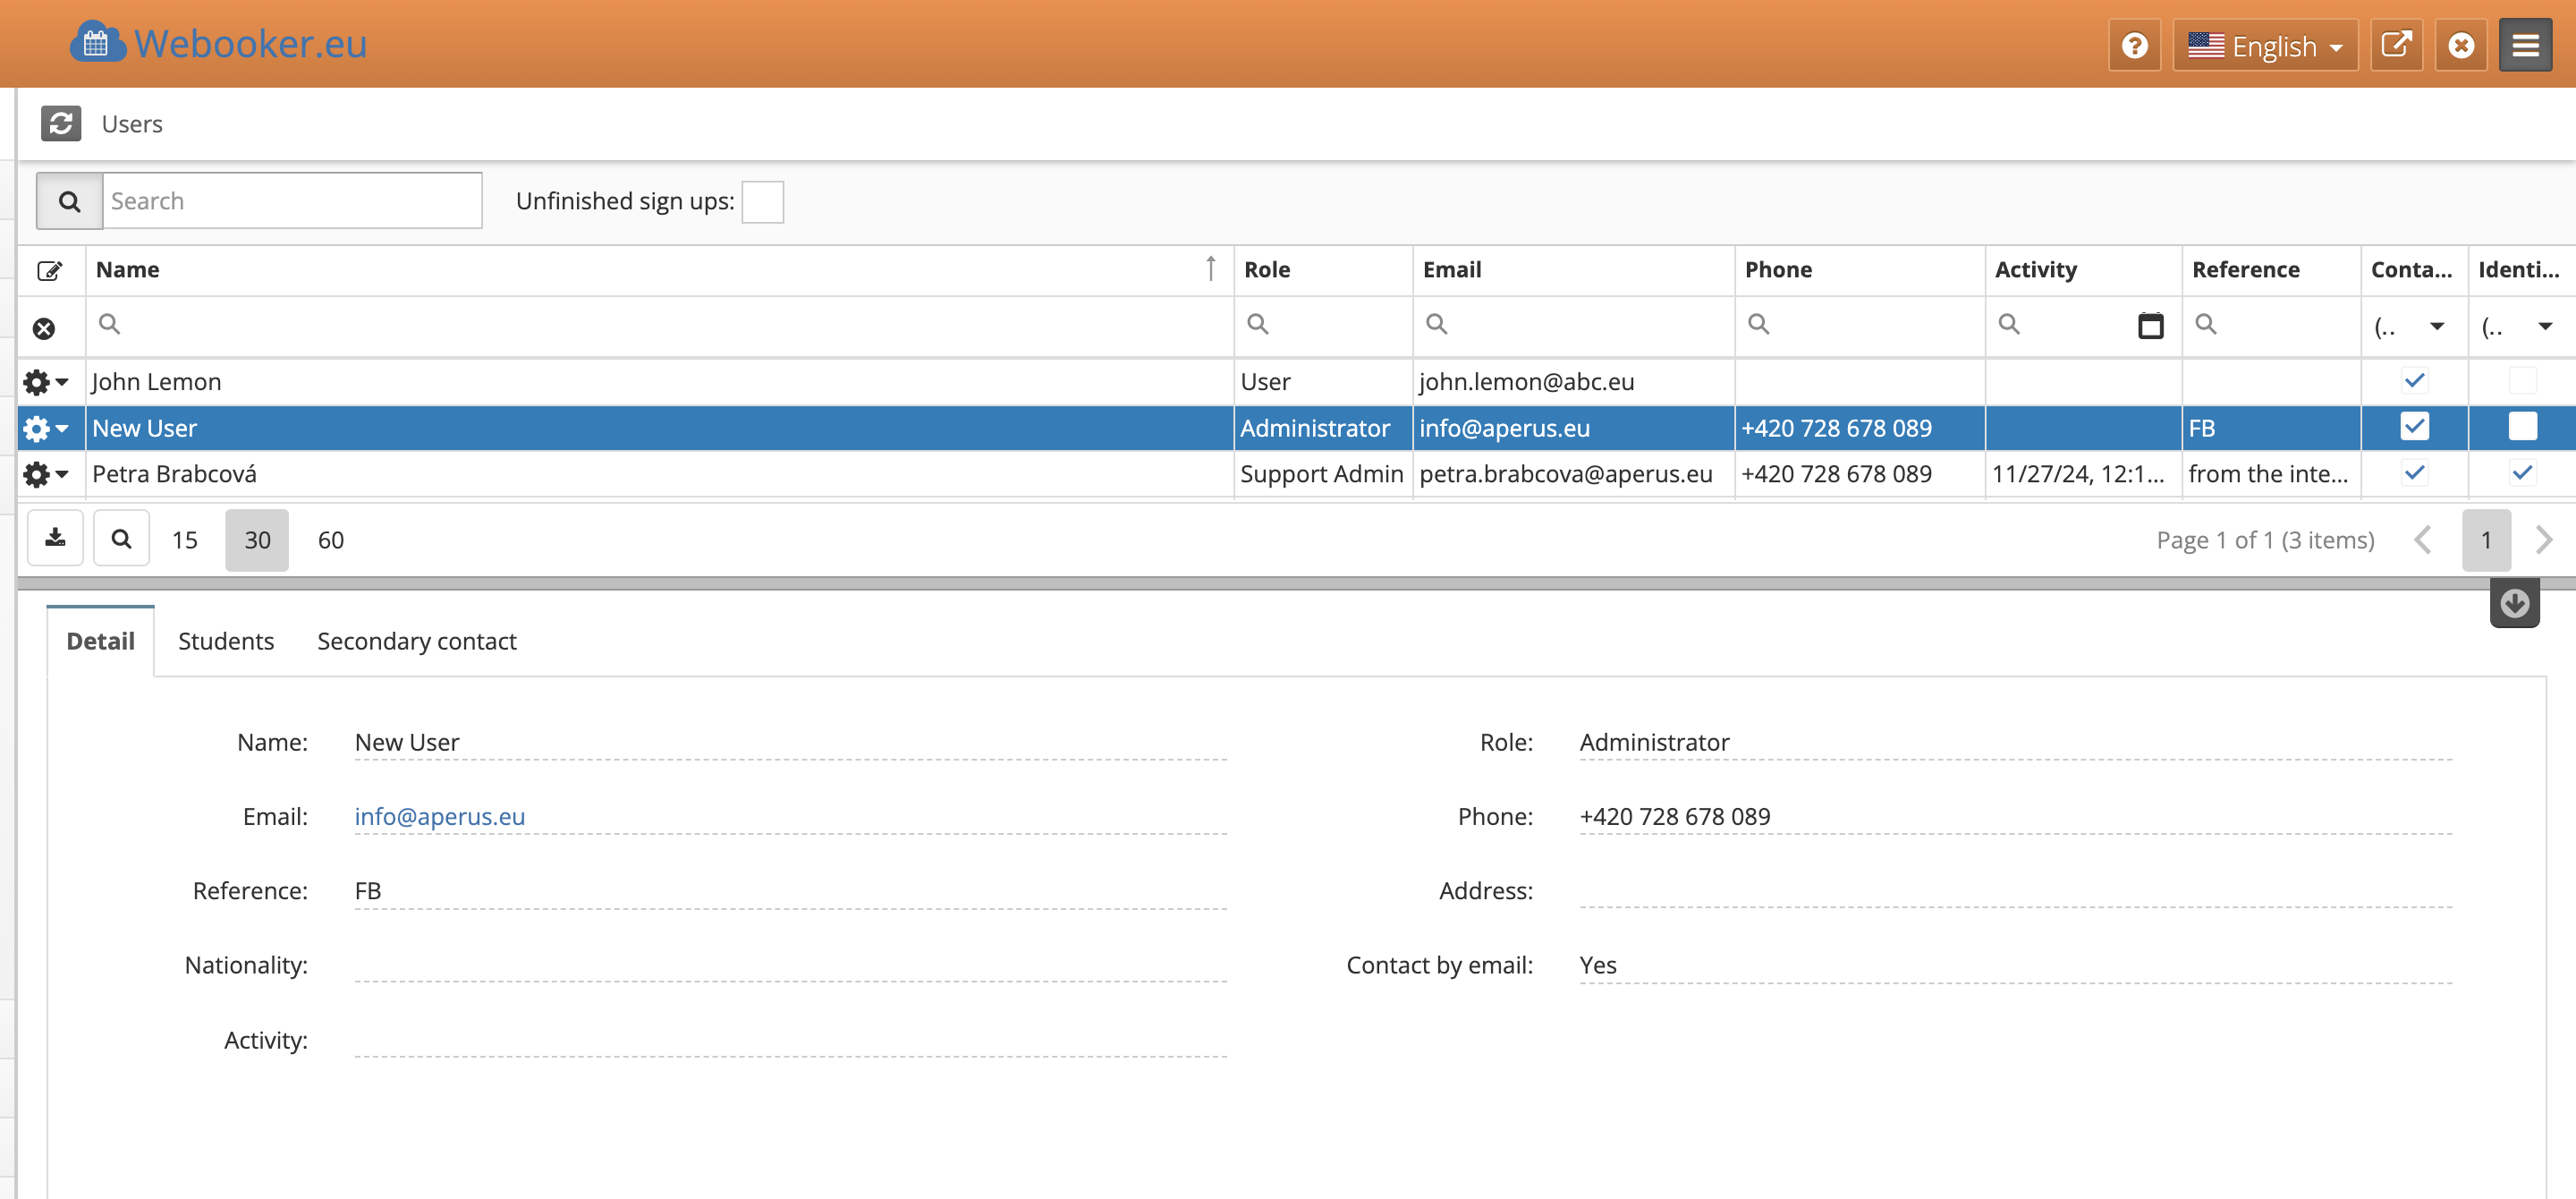Switch to the Students tab
2576x1199 pixels.
click(226, 641)
